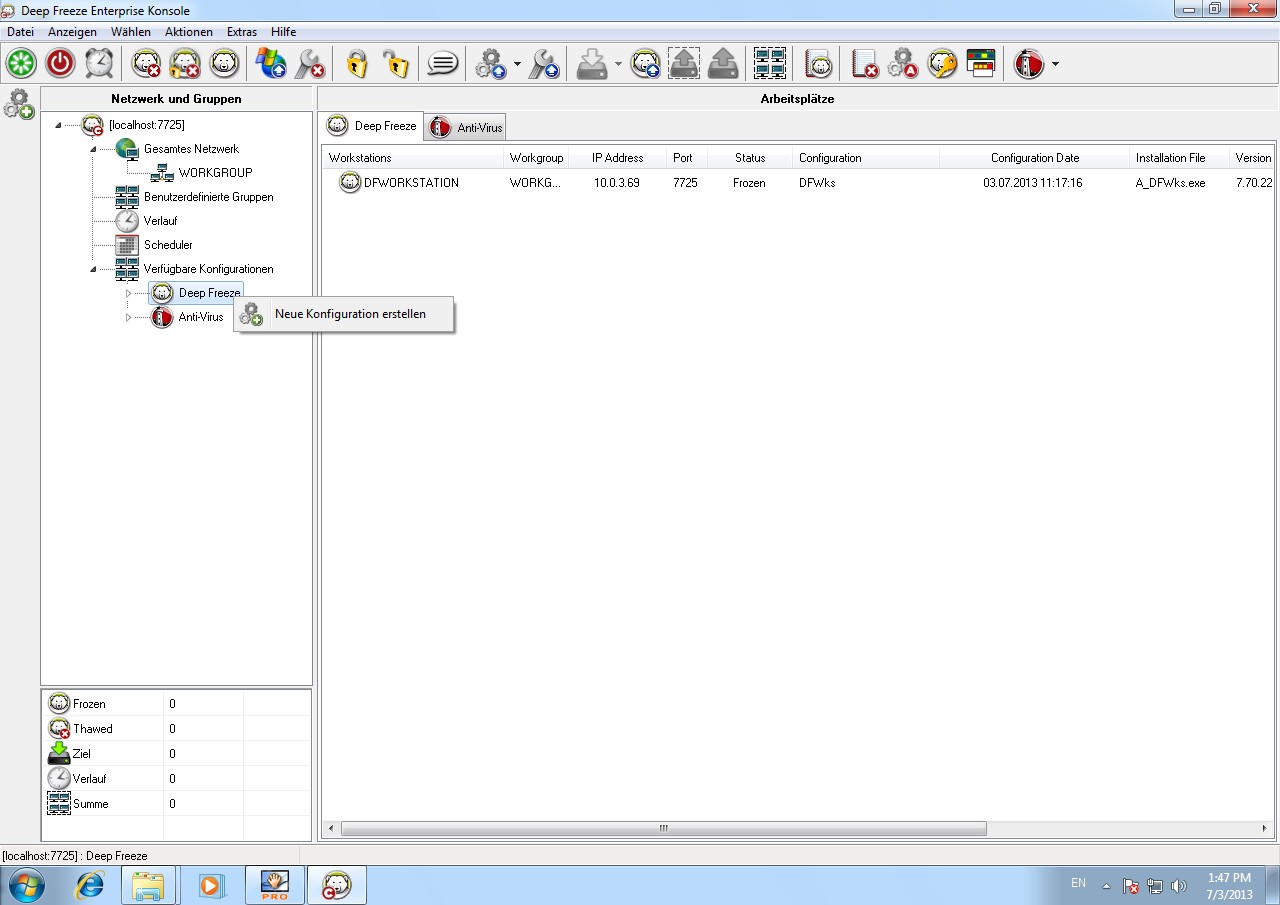Screen dimensions: 1280x905
Task: Click the dashed-outline disk upload toolbar icon
Action: point(684,64)
